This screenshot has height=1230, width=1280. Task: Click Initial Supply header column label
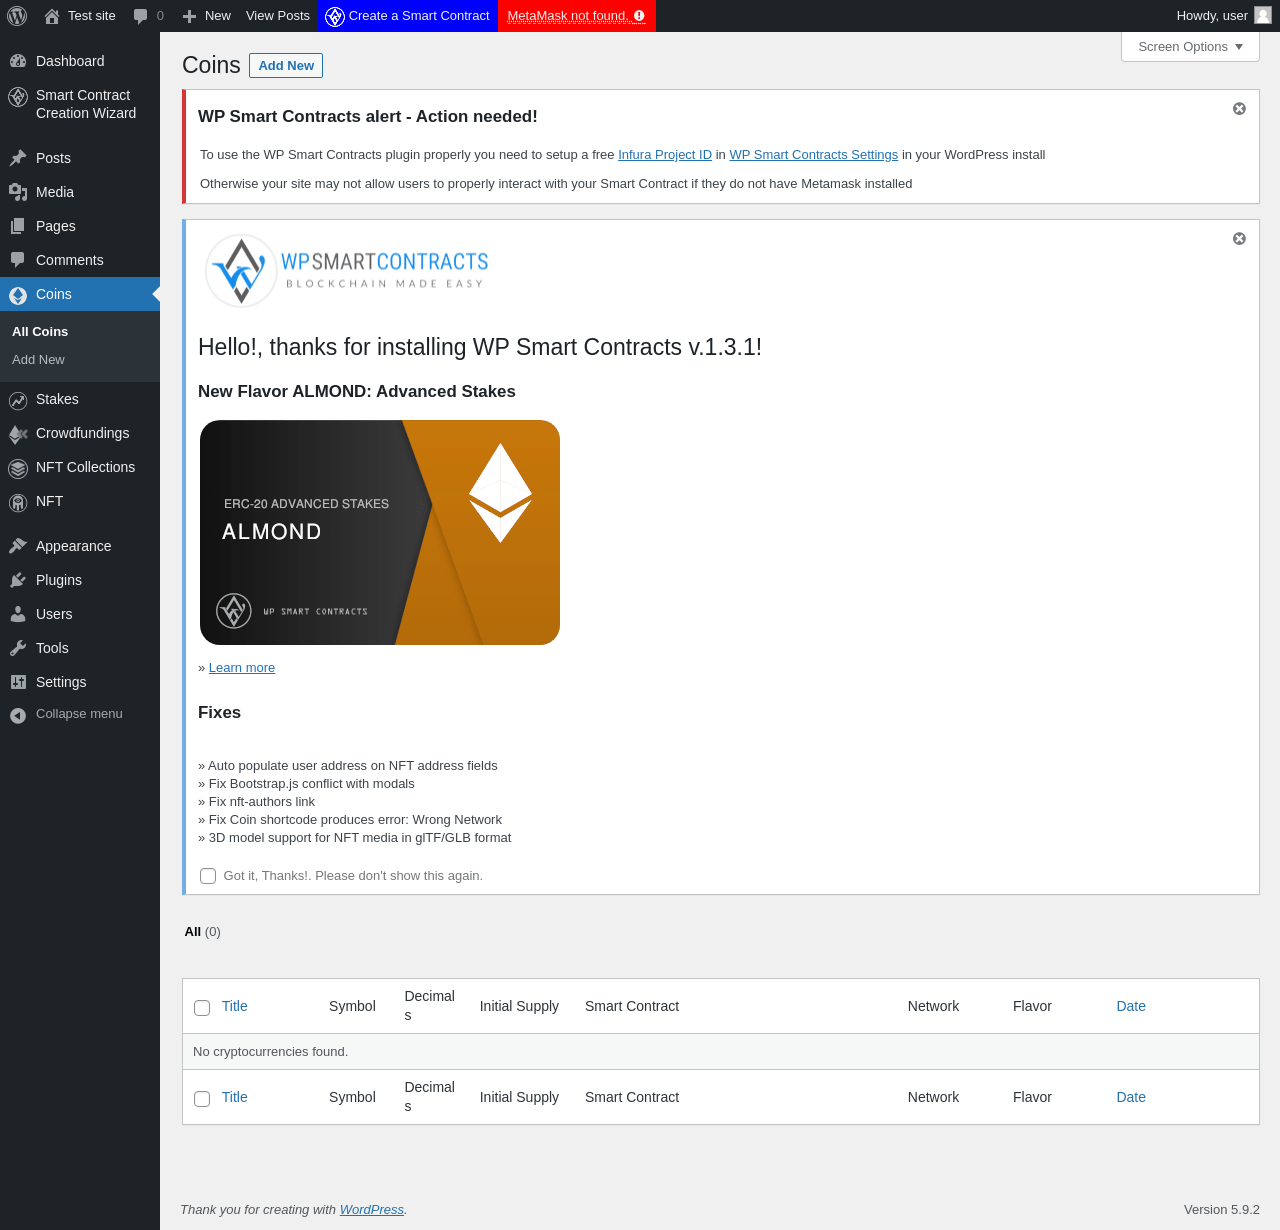coord(519,1006)
